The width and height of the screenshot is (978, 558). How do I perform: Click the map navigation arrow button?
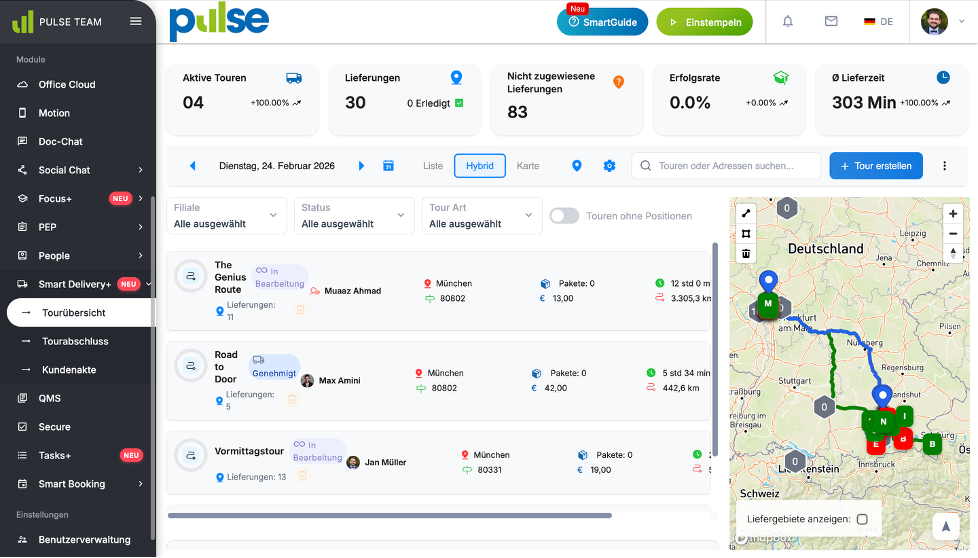[946, 527]
